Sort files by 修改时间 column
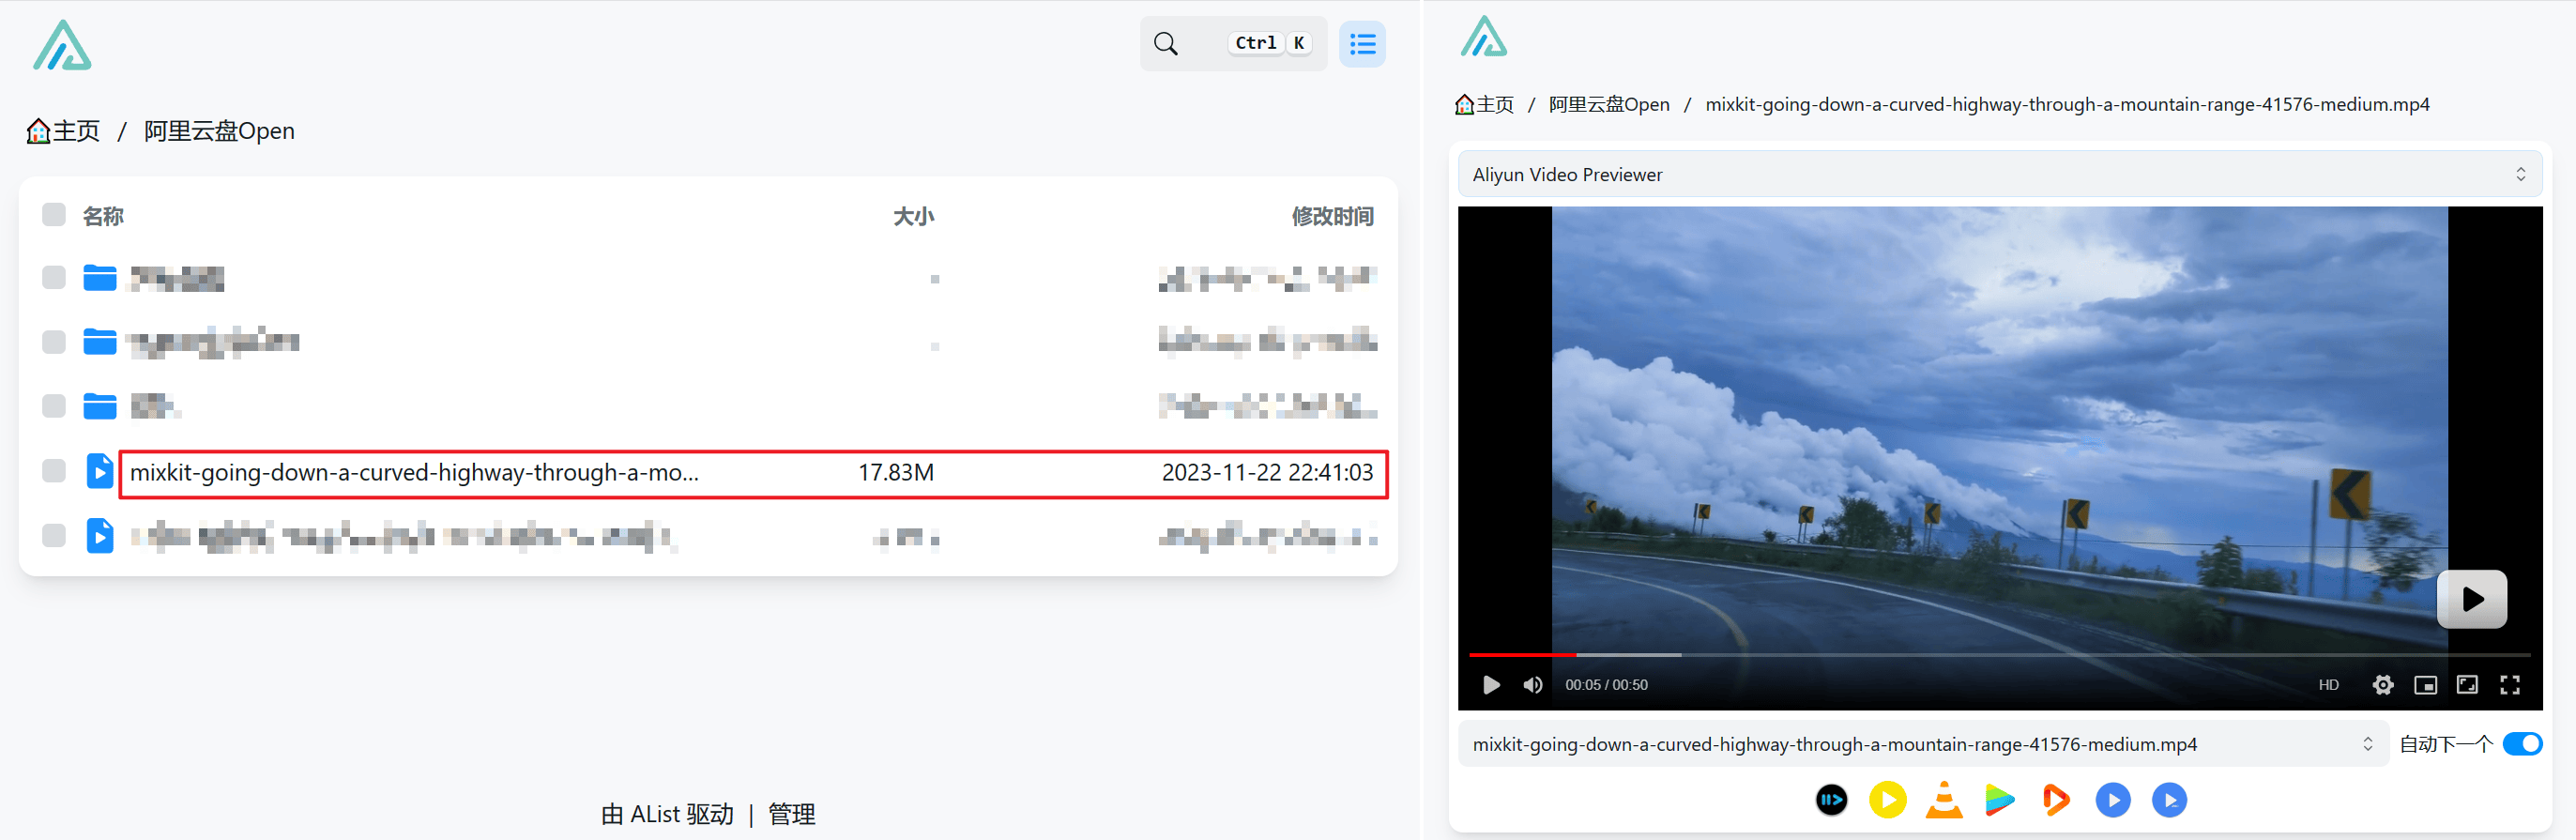2576x840 pixels. coord(1331,216)
